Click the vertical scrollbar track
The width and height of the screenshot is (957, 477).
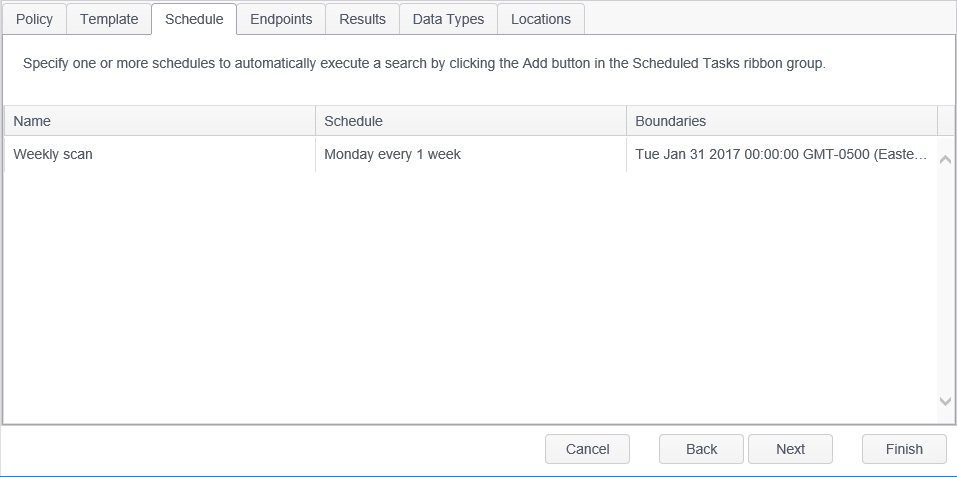pyautogui.click(x=946, y=280)
